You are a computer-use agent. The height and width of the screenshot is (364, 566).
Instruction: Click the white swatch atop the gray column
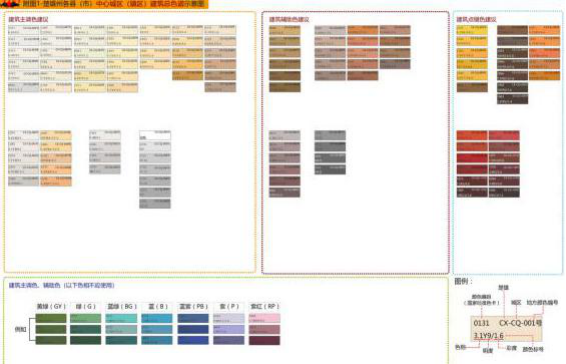click(x=155, y=135)
